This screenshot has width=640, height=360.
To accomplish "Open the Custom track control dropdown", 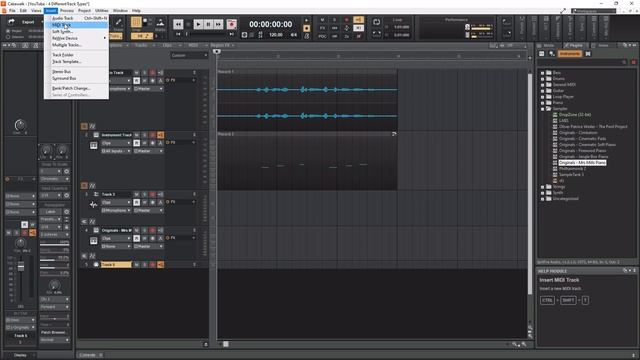I will [189, 55].
